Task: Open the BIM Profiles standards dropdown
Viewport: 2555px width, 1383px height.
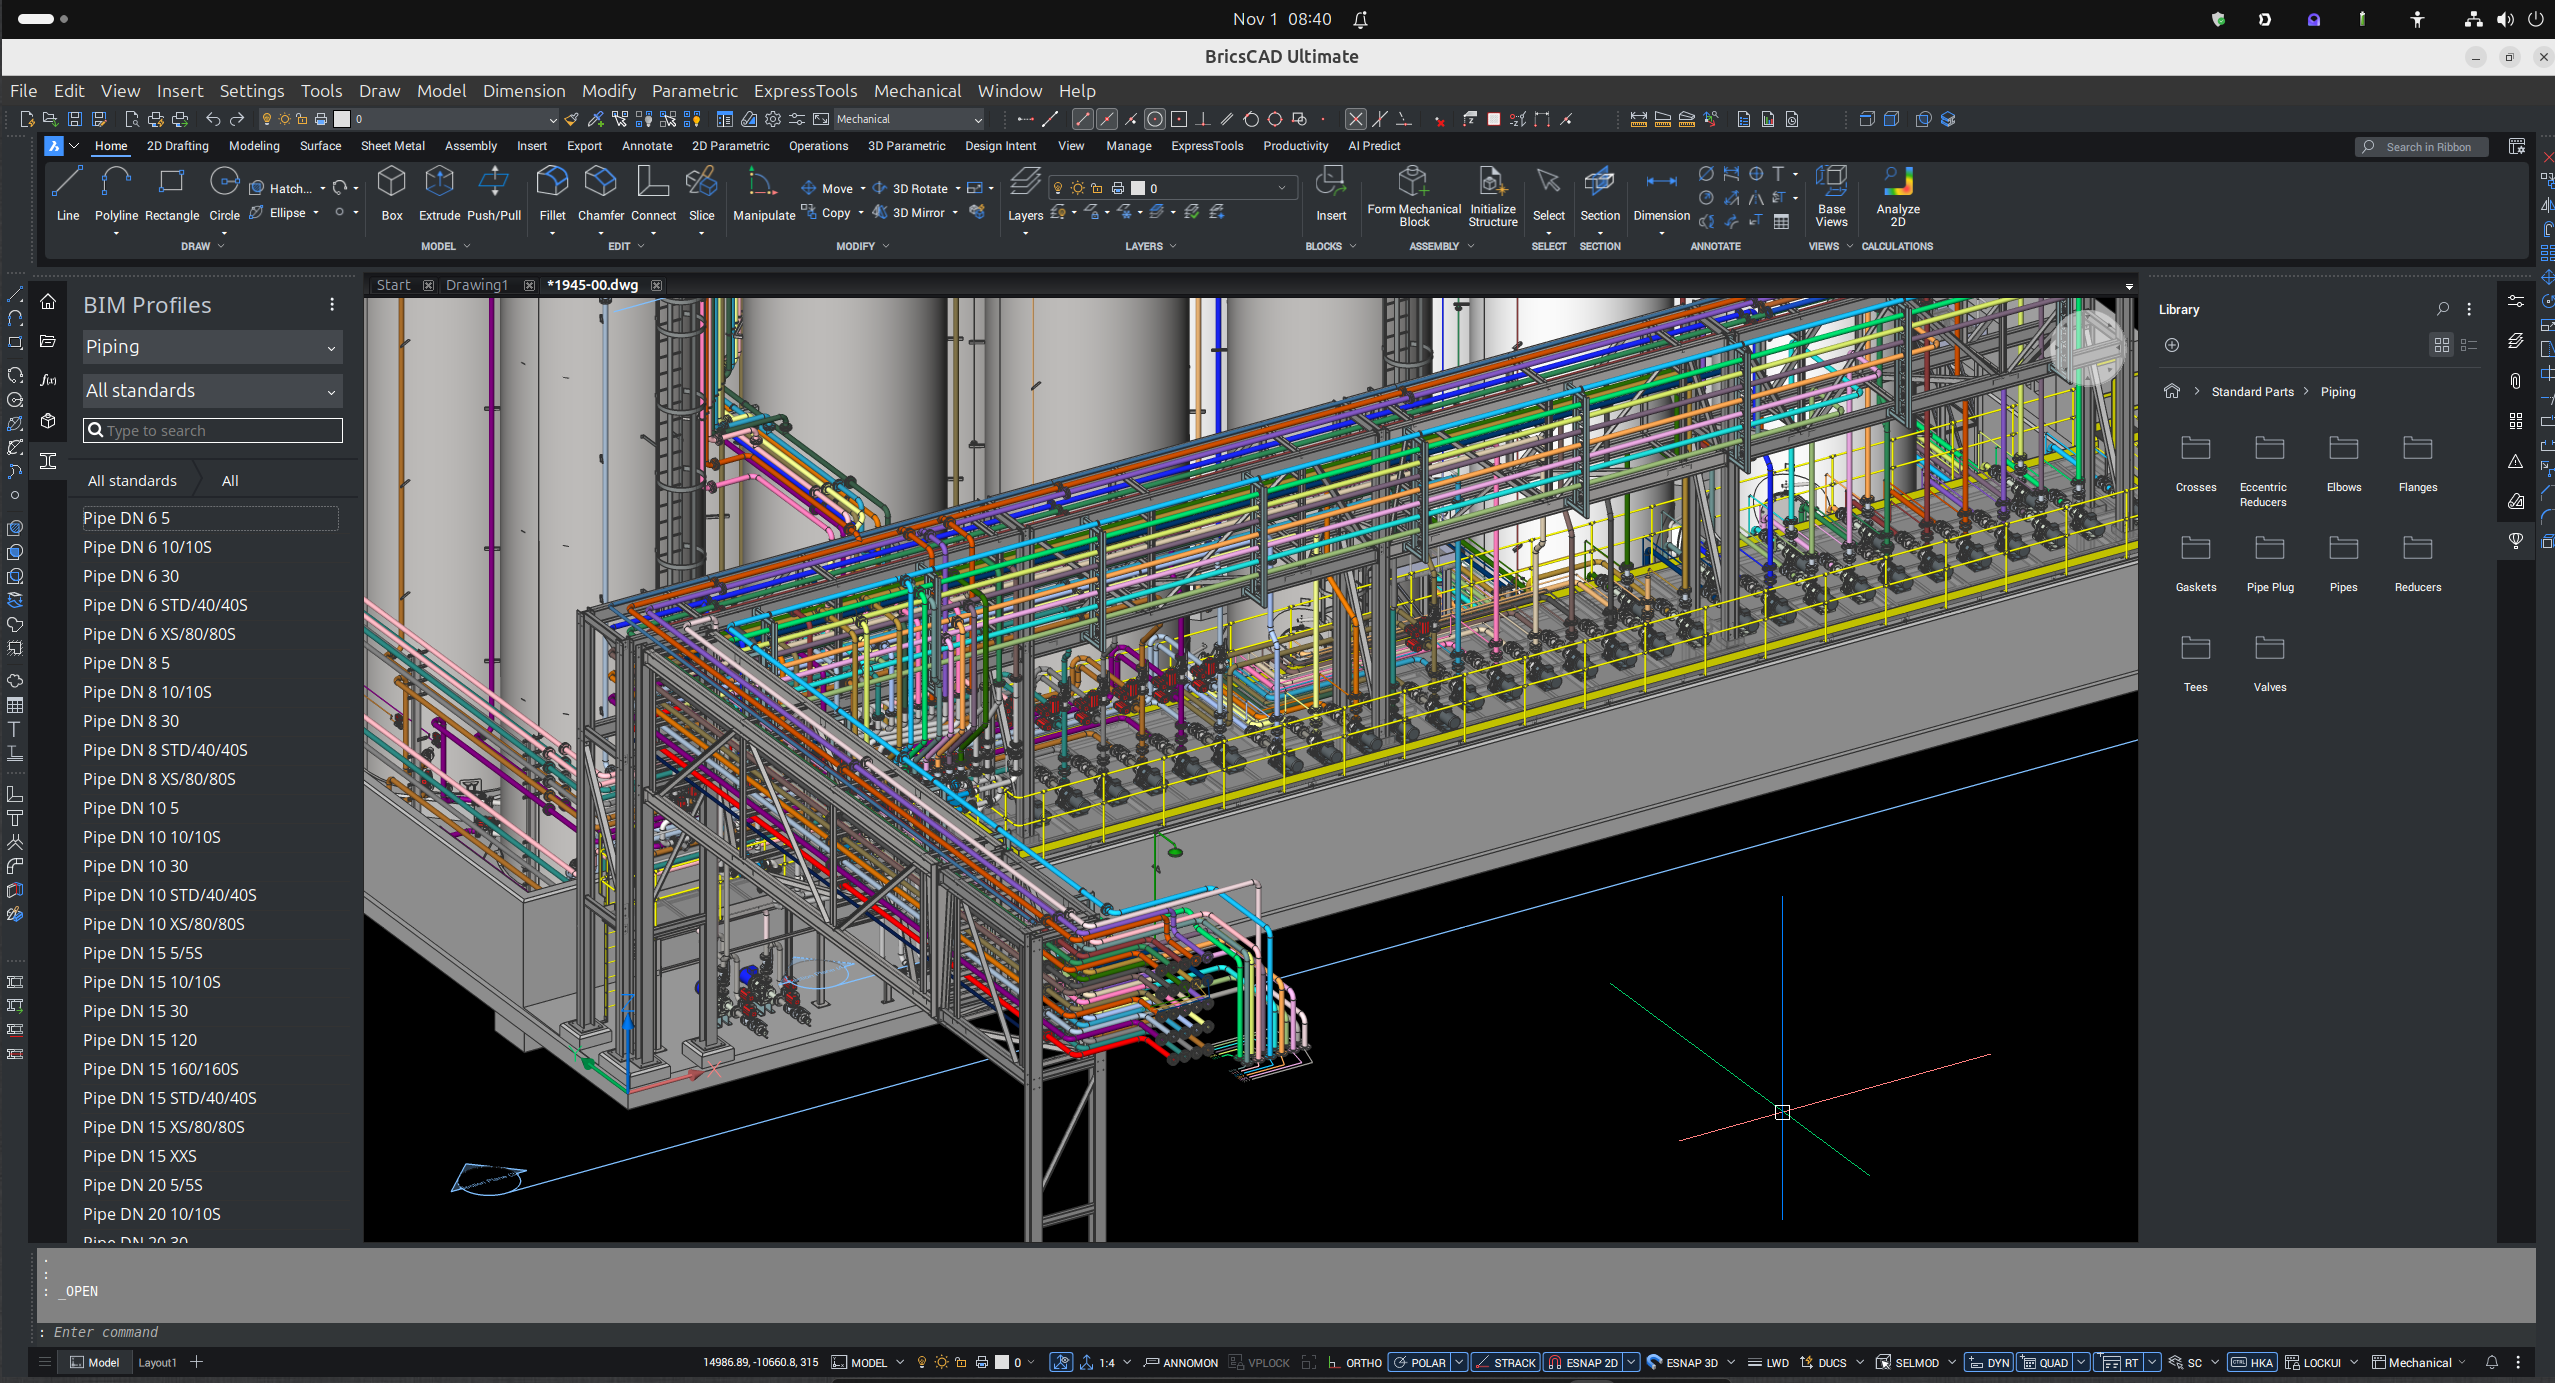Action: pyautogui.click(x=211, y=390)
